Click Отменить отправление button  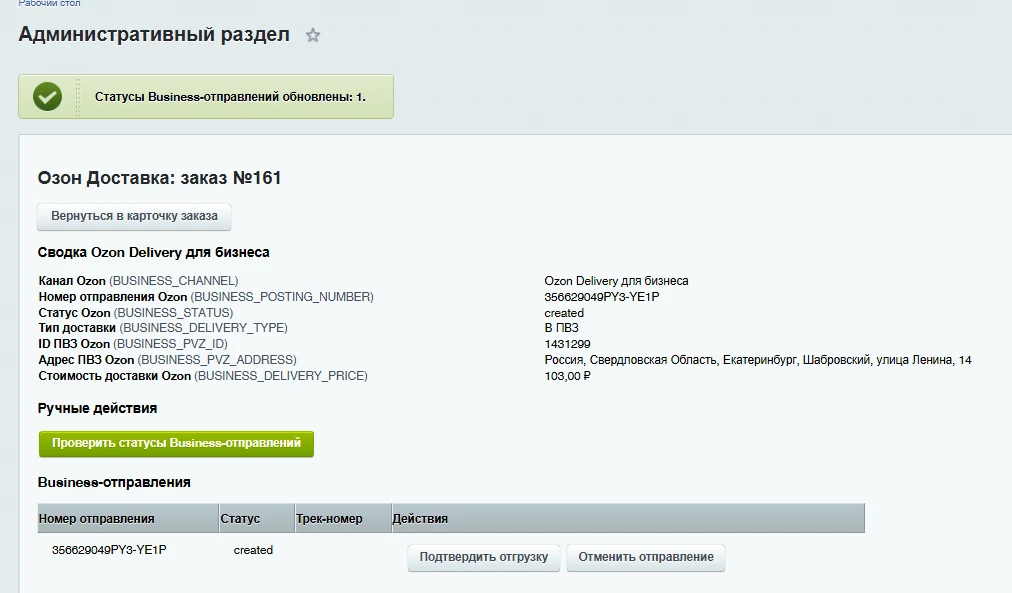tap(646, 557)
